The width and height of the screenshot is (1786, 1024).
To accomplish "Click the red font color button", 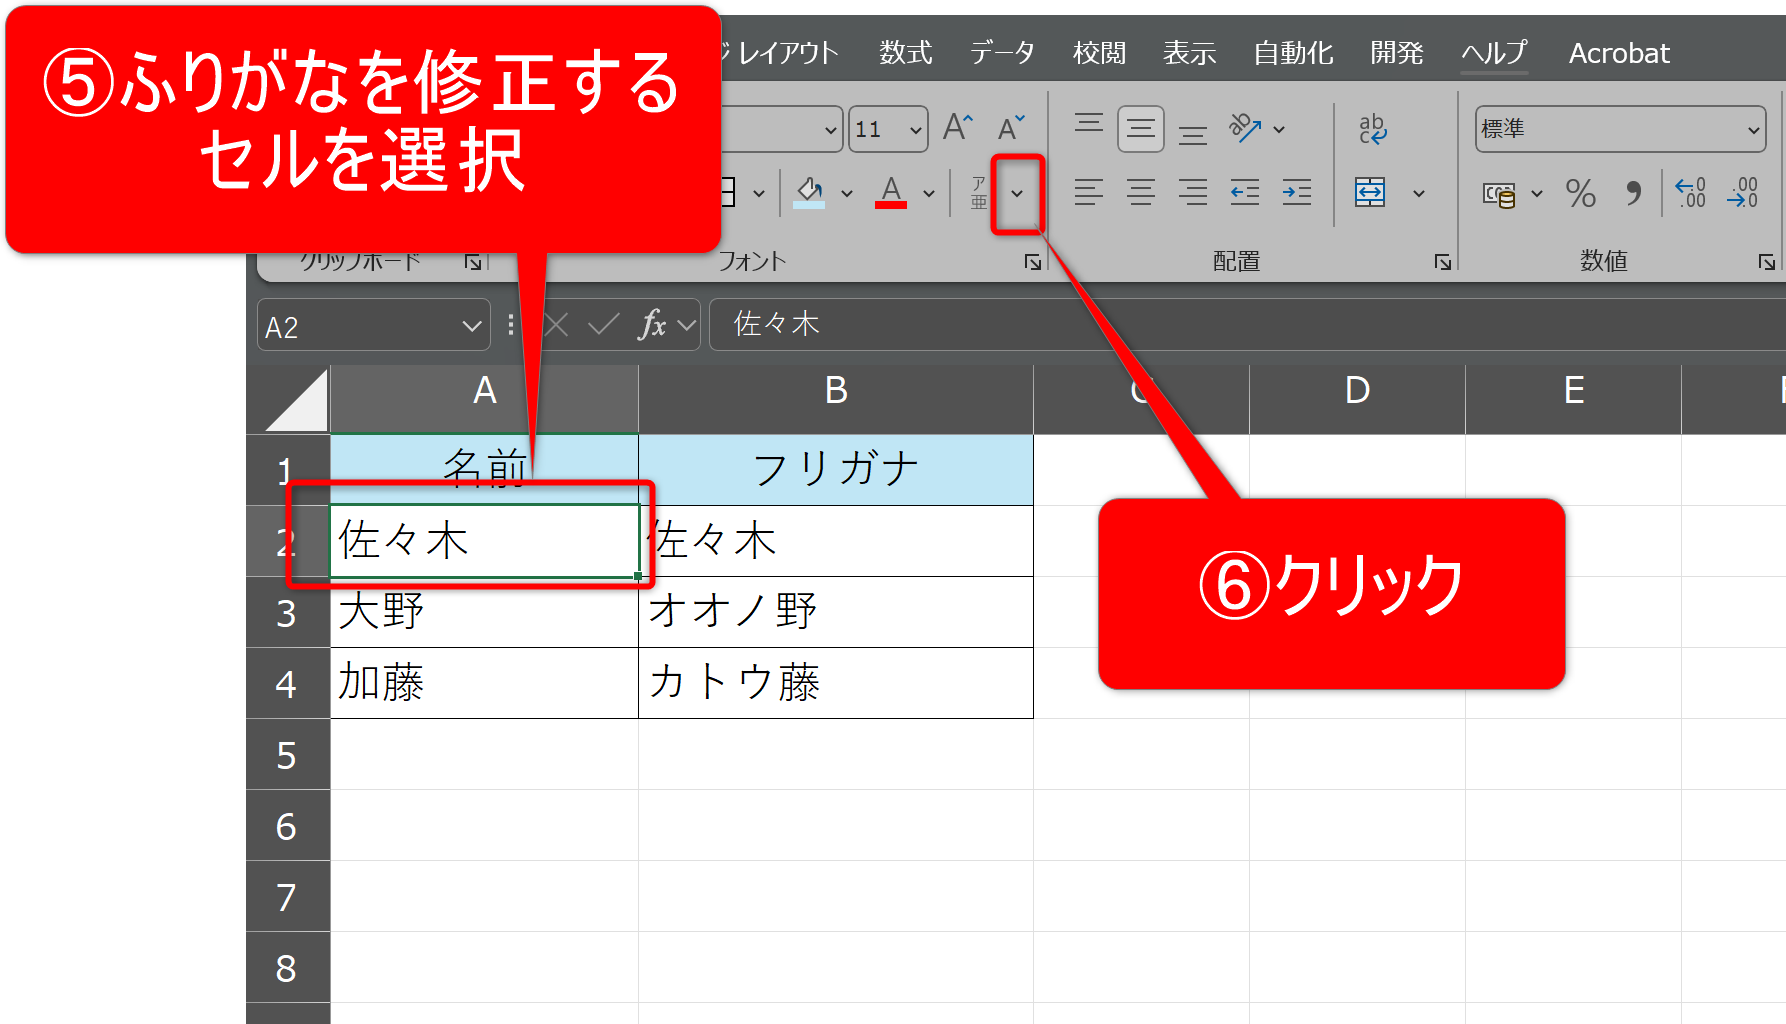I will click(x=891, y=192).
